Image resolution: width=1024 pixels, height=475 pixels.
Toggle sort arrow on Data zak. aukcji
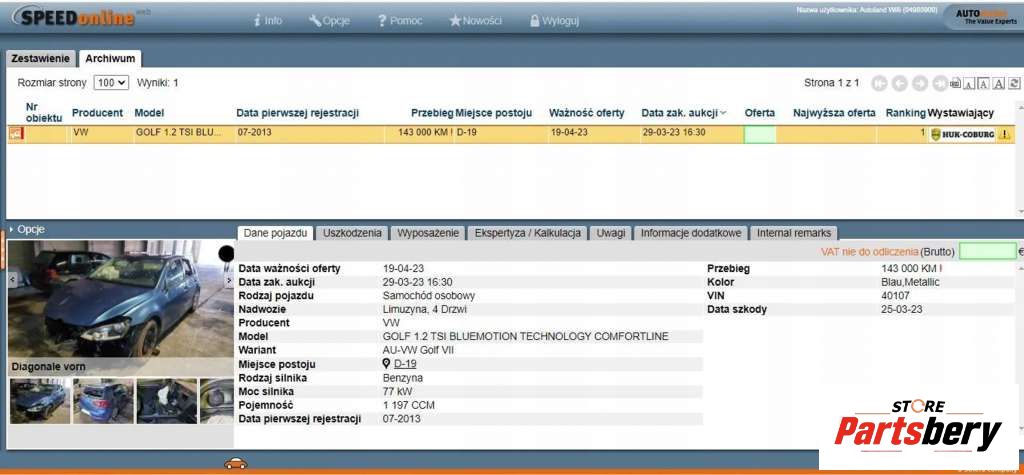point(723,114)
